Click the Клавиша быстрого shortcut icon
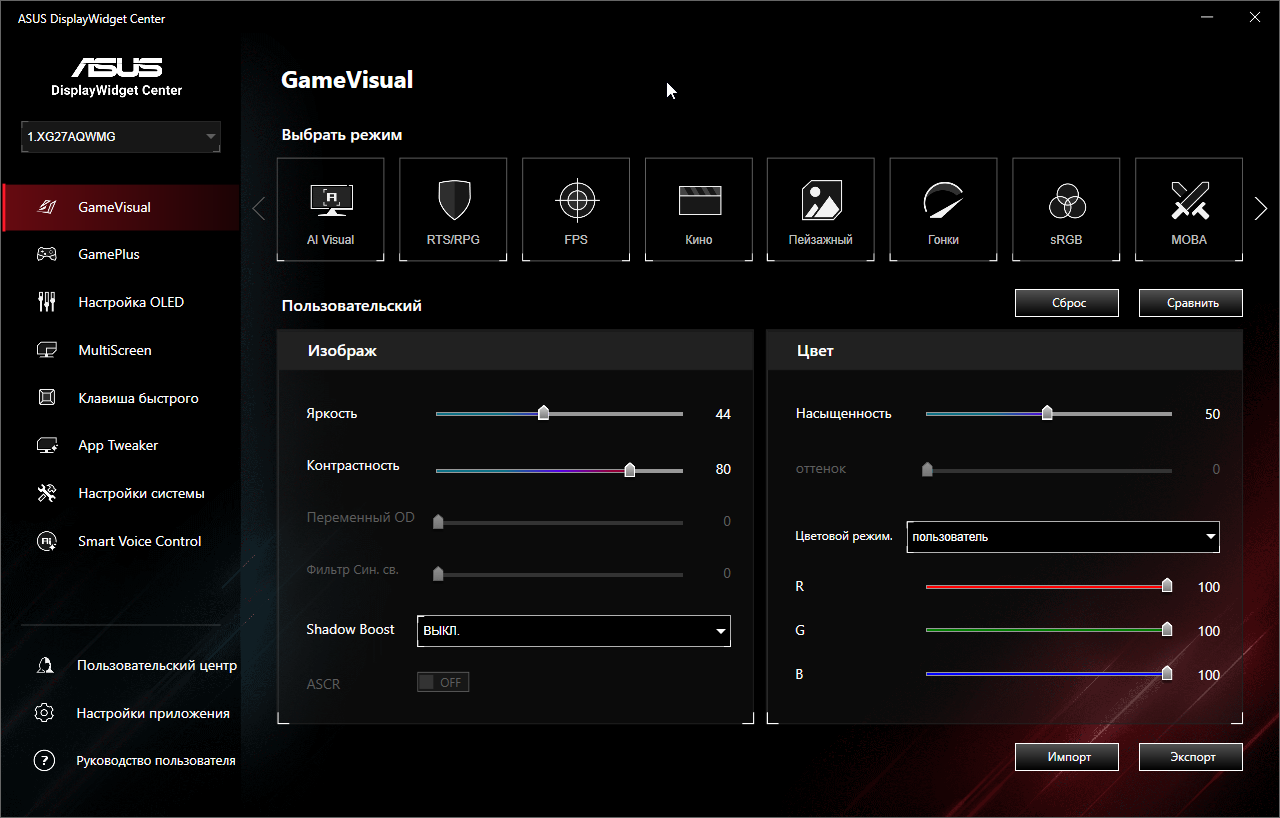 (x=47, y=398)
